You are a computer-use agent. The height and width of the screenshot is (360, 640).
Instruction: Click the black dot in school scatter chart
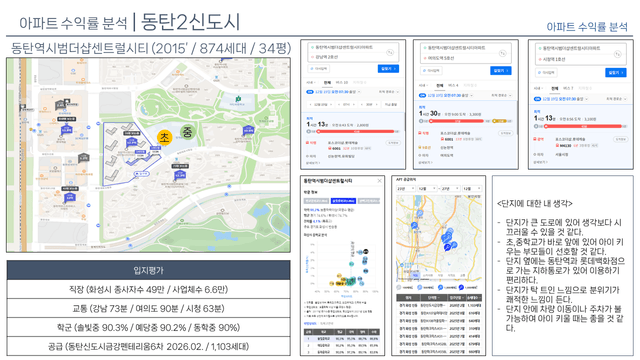pos(366,251)
